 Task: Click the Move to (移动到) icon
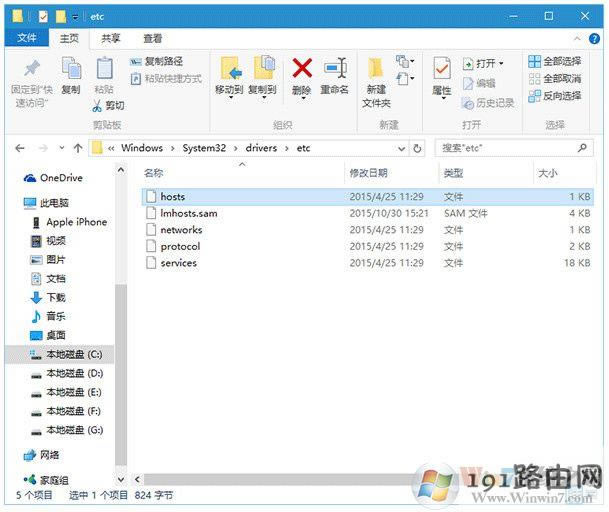(229, 70)
